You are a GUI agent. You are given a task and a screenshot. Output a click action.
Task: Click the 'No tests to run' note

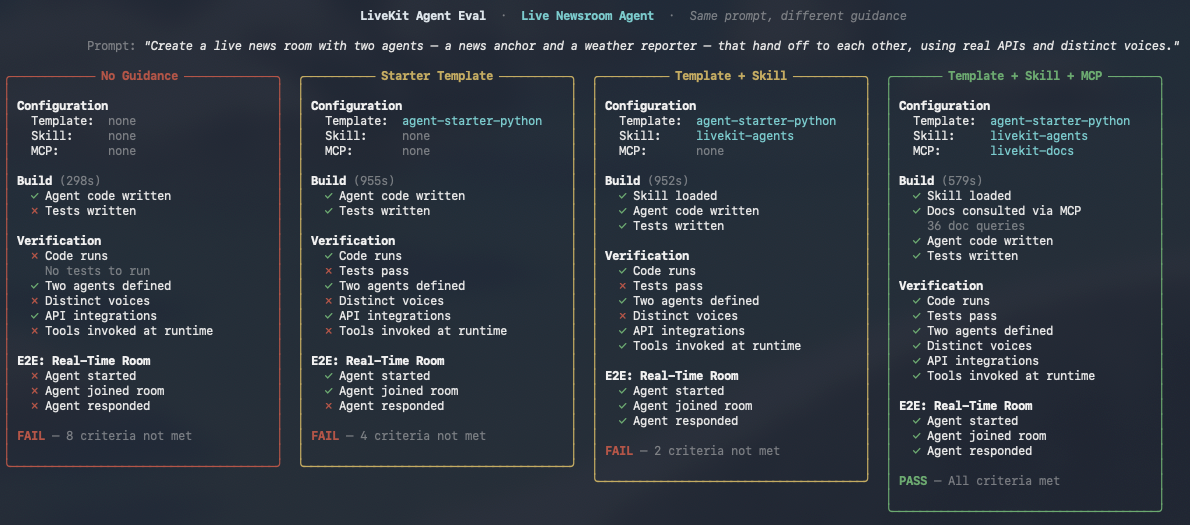pos(97,271)
